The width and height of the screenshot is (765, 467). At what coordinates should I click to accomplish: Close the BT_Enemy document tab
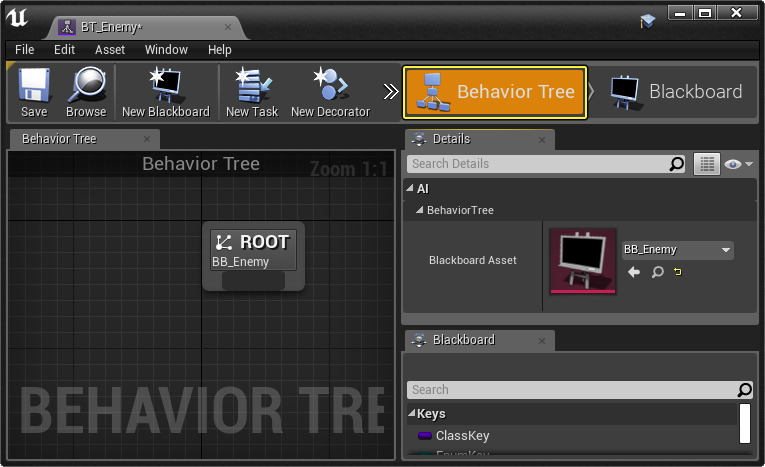228,27
